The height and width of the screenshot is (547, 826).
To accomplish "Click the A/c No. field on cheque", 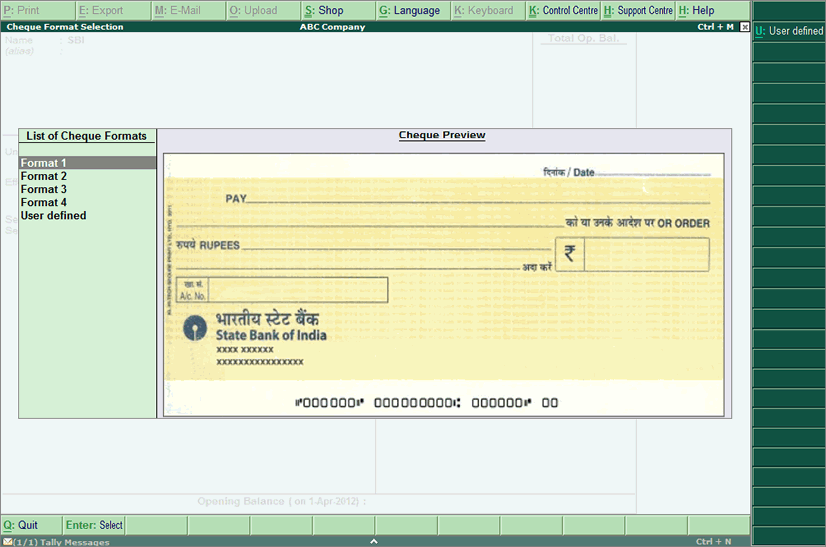I will pos(282,290).
